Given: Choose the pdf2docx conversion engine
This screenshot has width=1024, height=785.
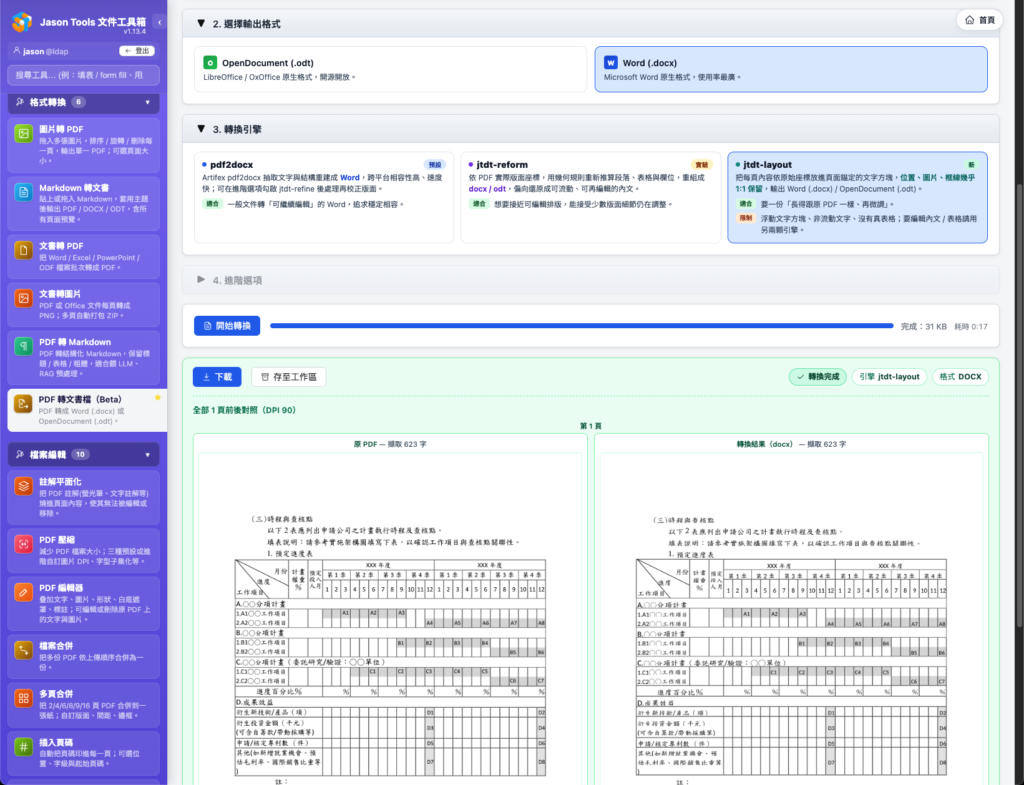Looking at the screenshot, I should click(324, 197).
